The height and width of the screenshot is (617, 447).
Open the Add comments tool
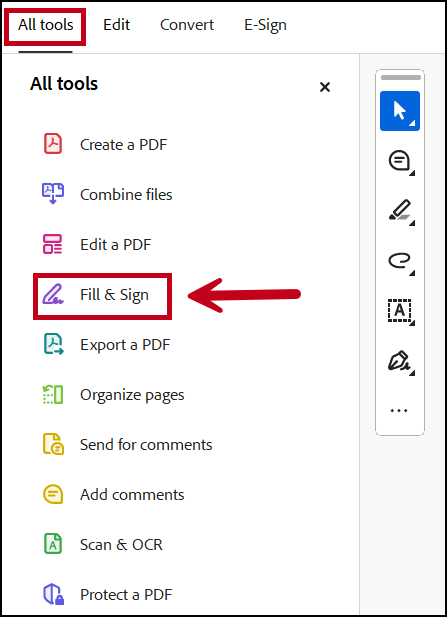coord(113,495)
